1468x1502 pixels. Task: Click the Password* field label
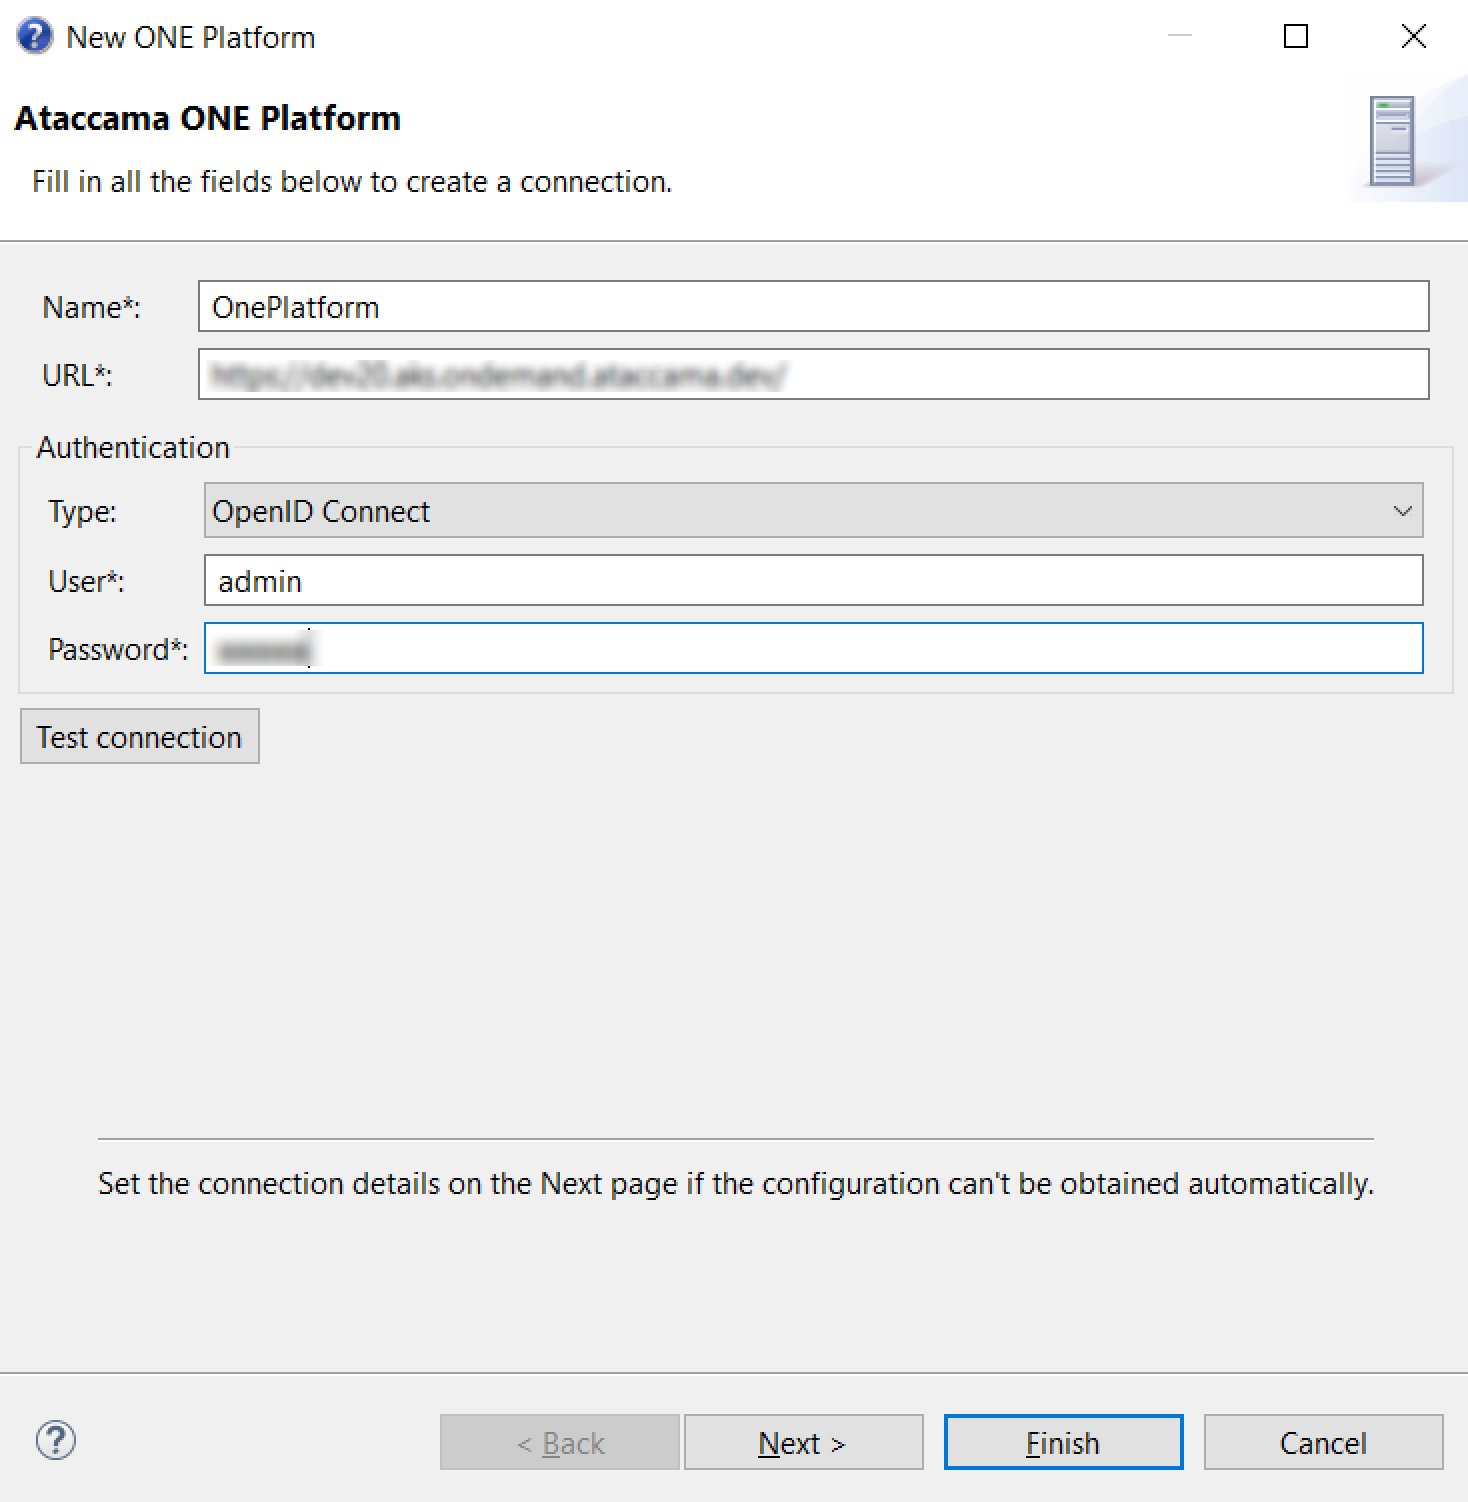coord(118,650)
